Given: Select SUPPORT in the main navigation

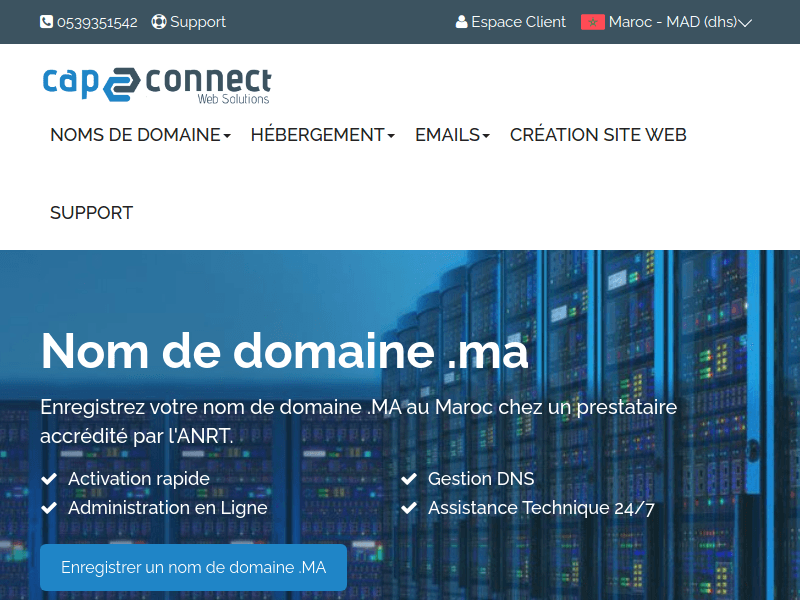Looking at the screenshot, I should pos(91,212).
